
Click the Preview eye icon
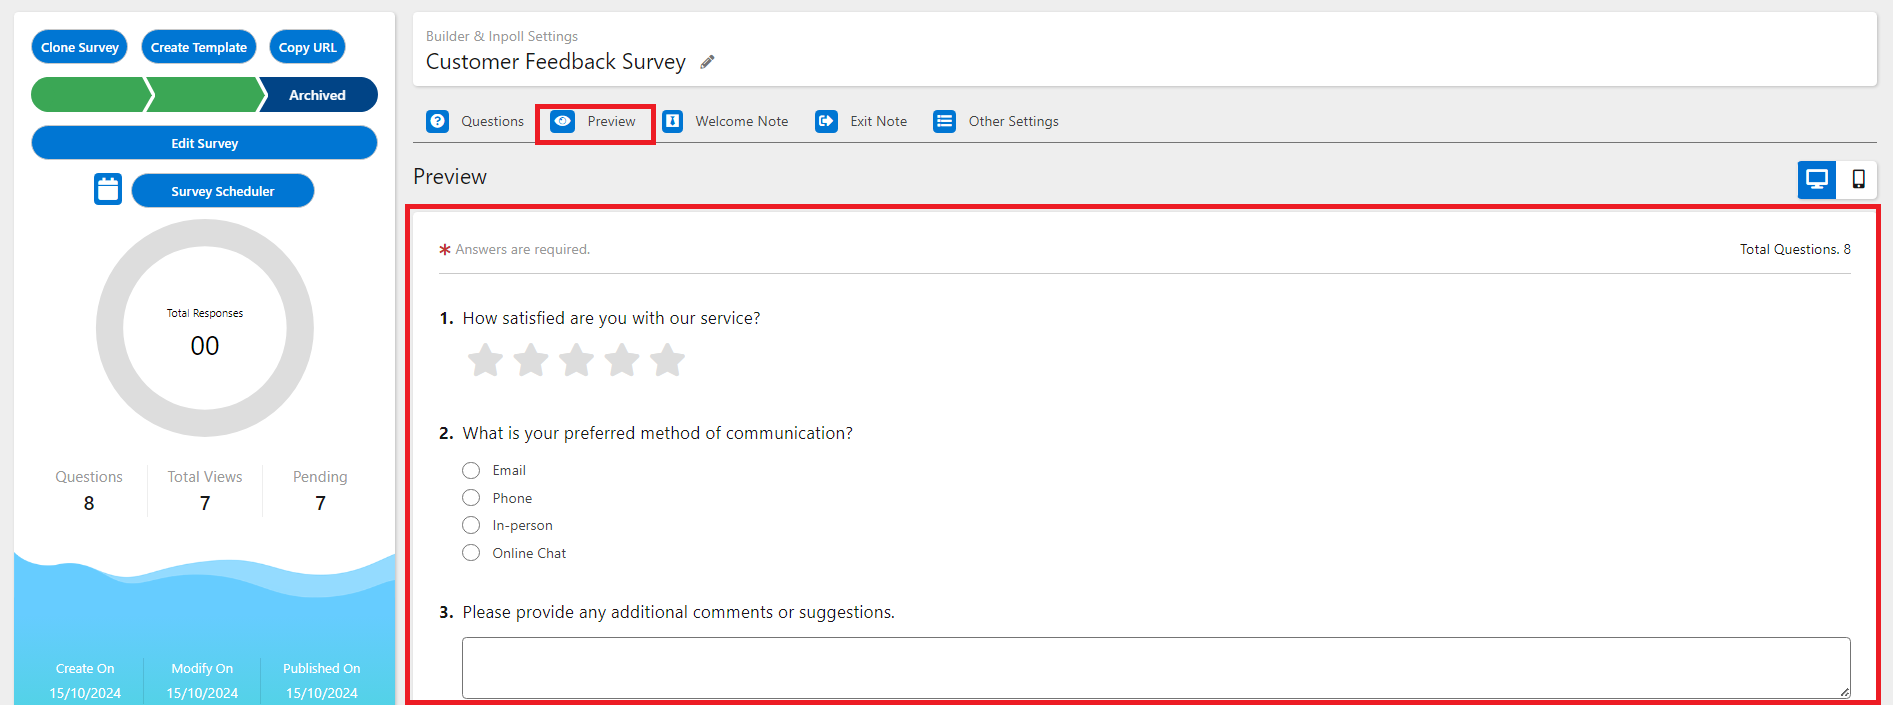pos(563,121)
